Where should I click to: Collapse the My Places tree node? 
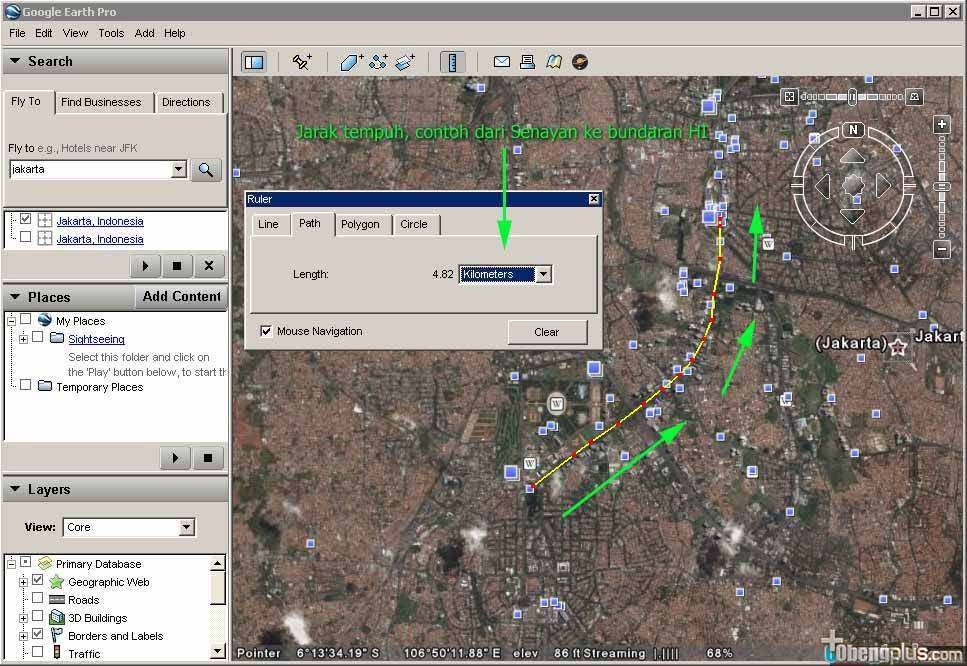click(11, 321)
